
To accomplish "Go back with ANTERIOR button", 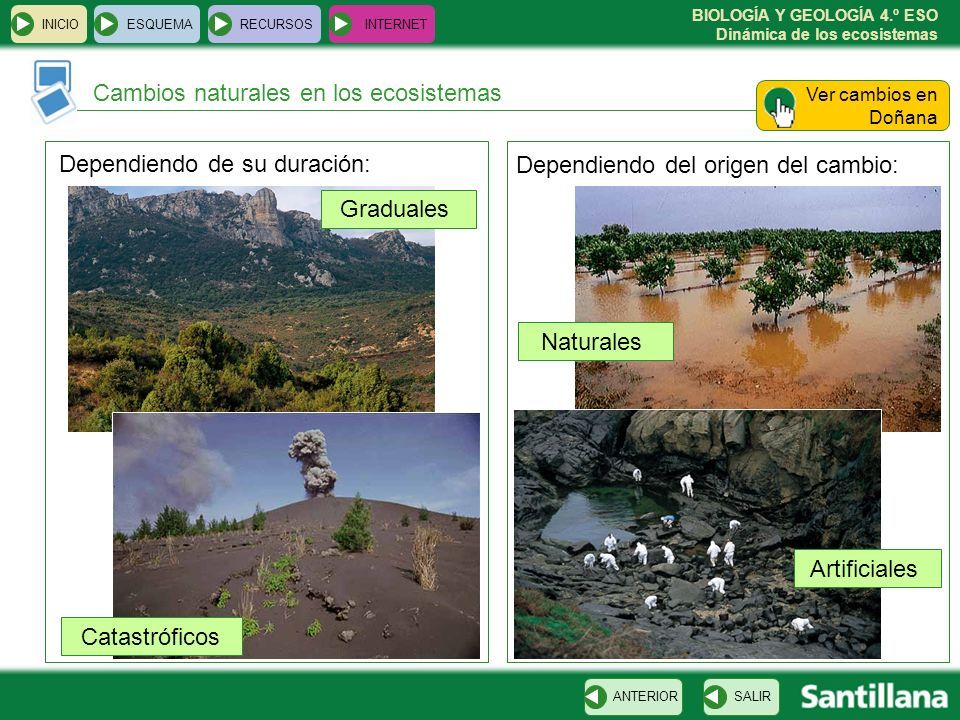I will coord(633,696).
